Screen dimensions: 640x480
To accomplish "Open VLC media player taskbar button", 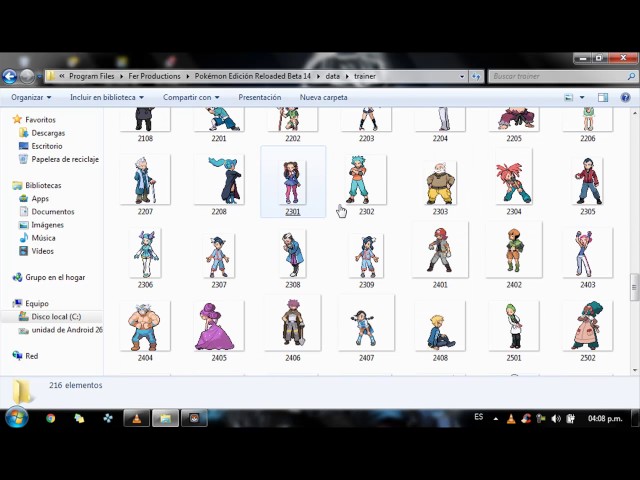I will (136, 418).
